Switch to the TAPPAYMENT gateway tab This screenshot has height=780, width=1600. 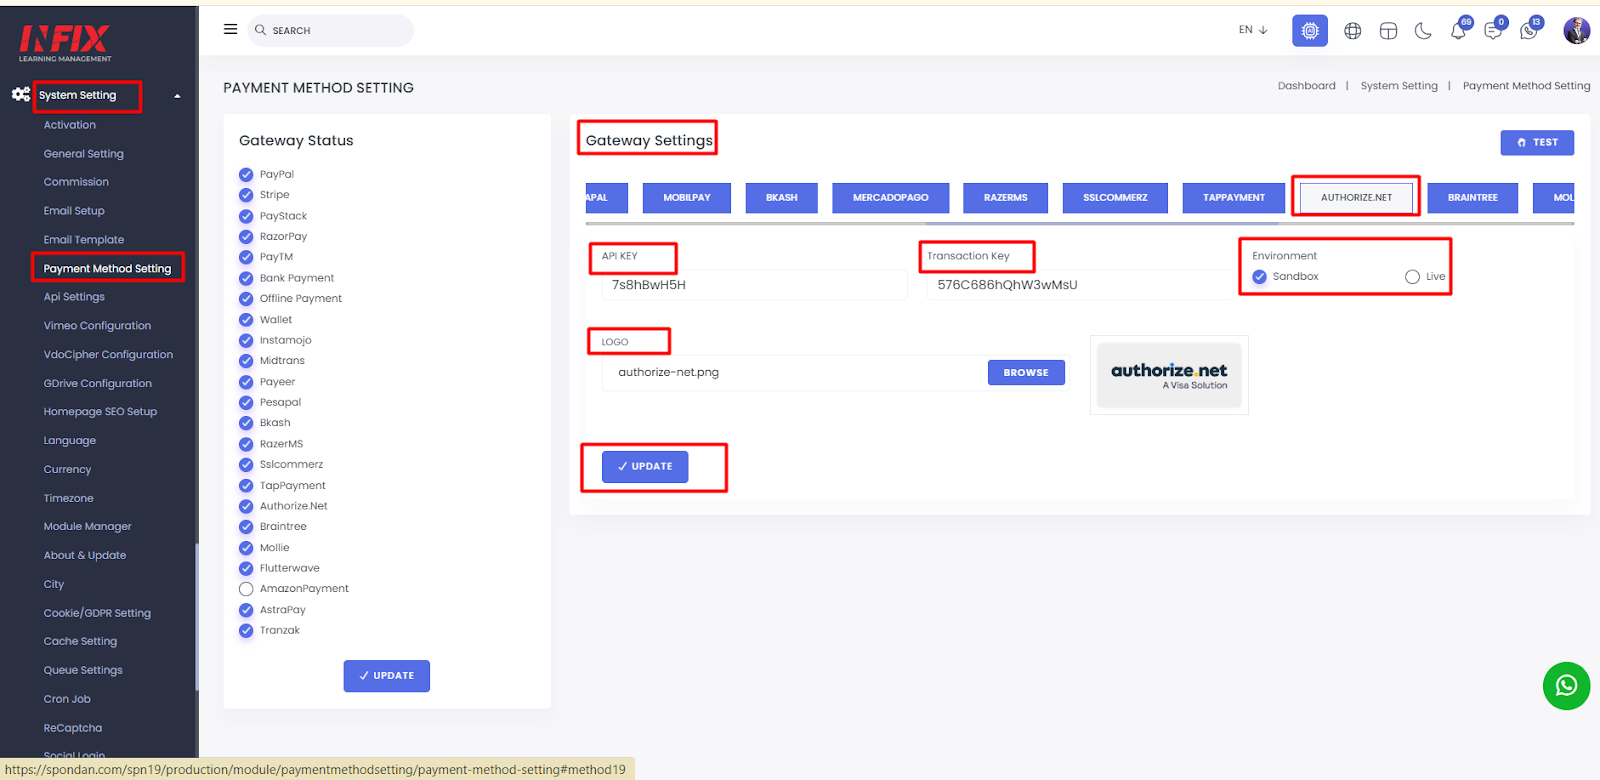[x=1234, y=198]
